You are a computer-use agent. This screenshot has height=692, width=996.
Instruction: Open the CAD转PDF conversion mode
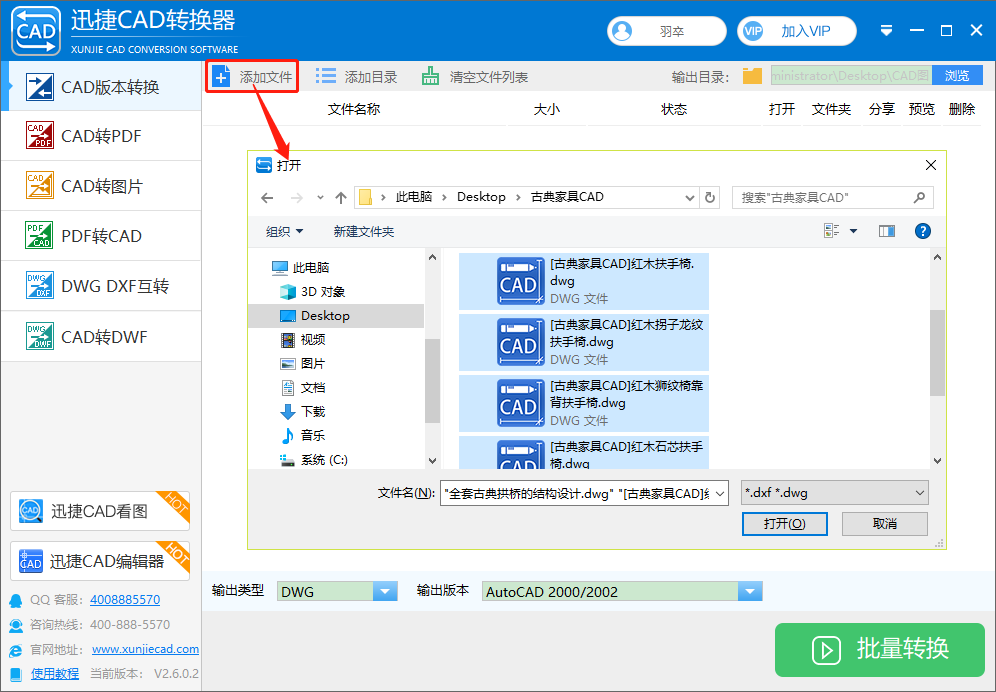click(x=102, y=136)
